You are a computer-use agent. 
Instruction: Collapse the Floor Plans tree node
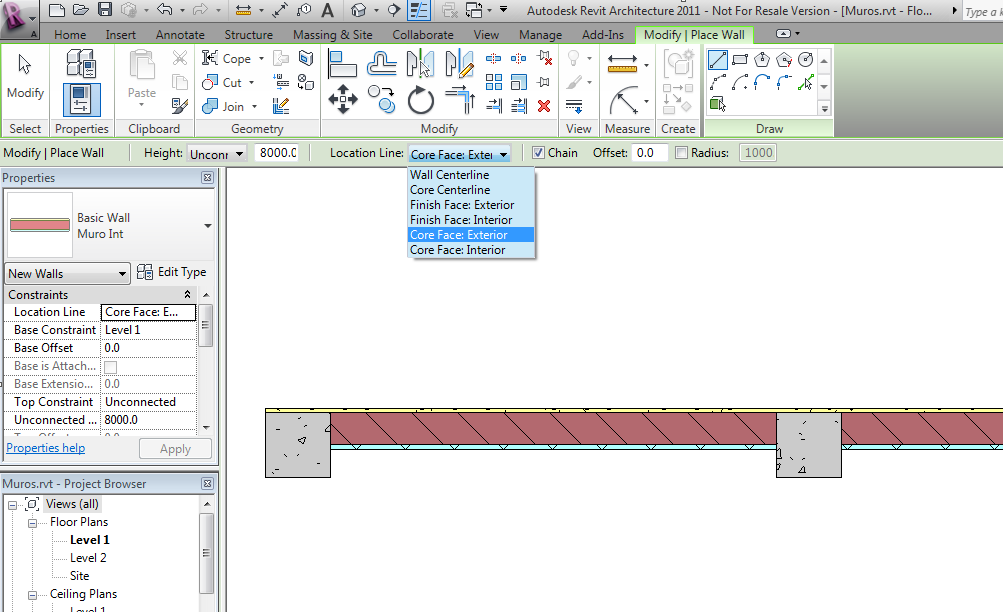point(32,522)
